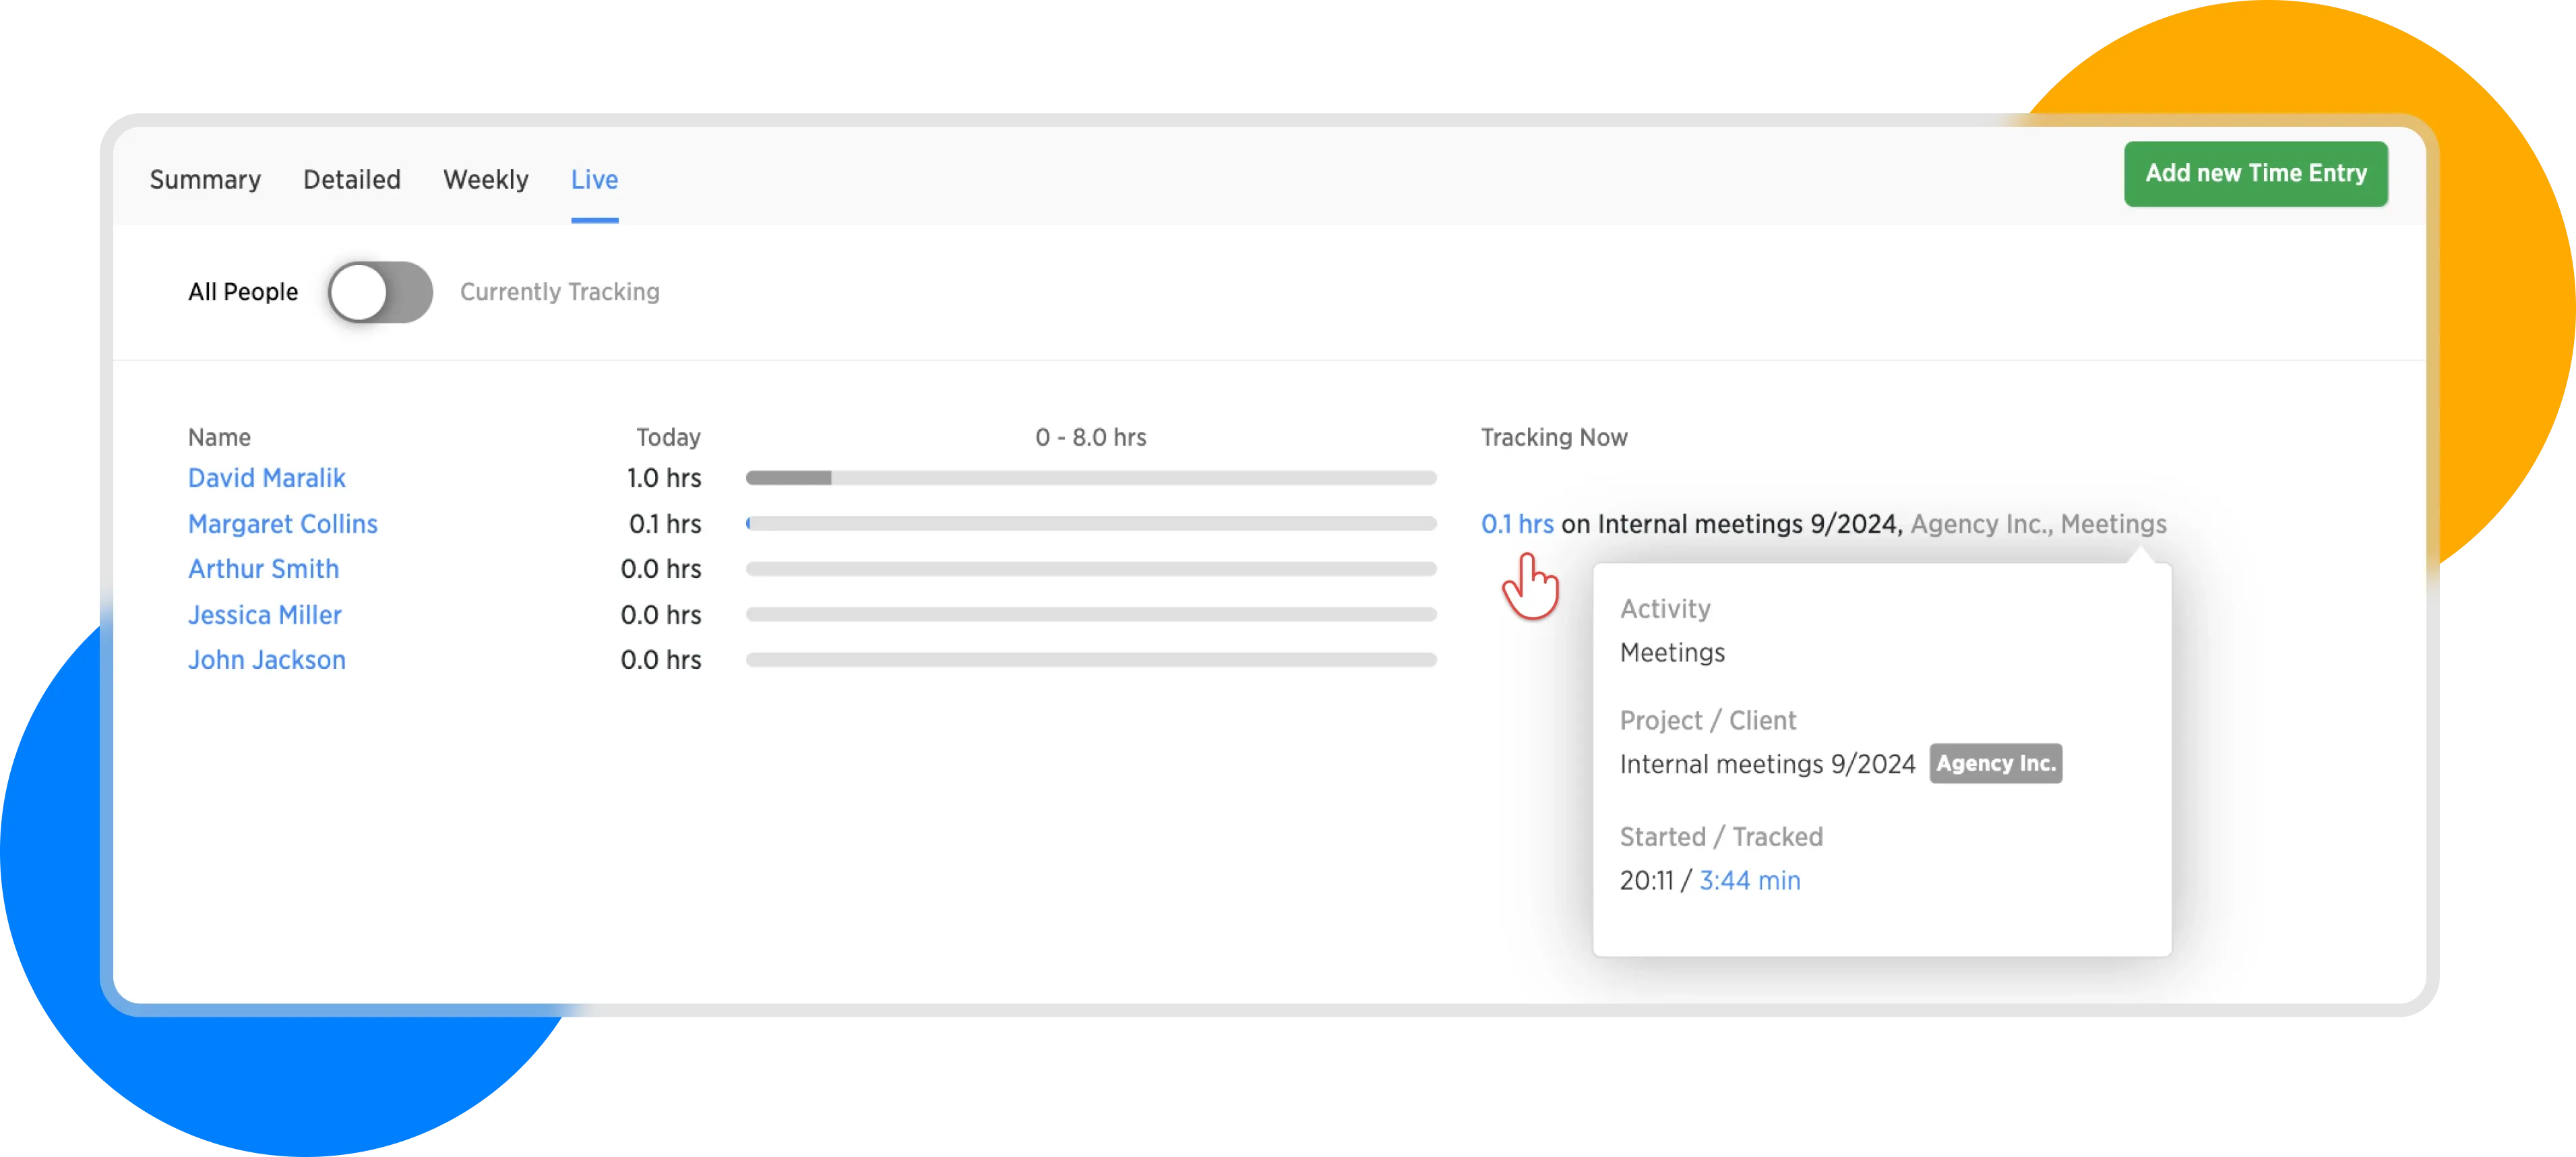This screenshot has width=2576, height=1157.
Task: Click the blue 0.1 hrs tracking link
Action: point(1516,524)
